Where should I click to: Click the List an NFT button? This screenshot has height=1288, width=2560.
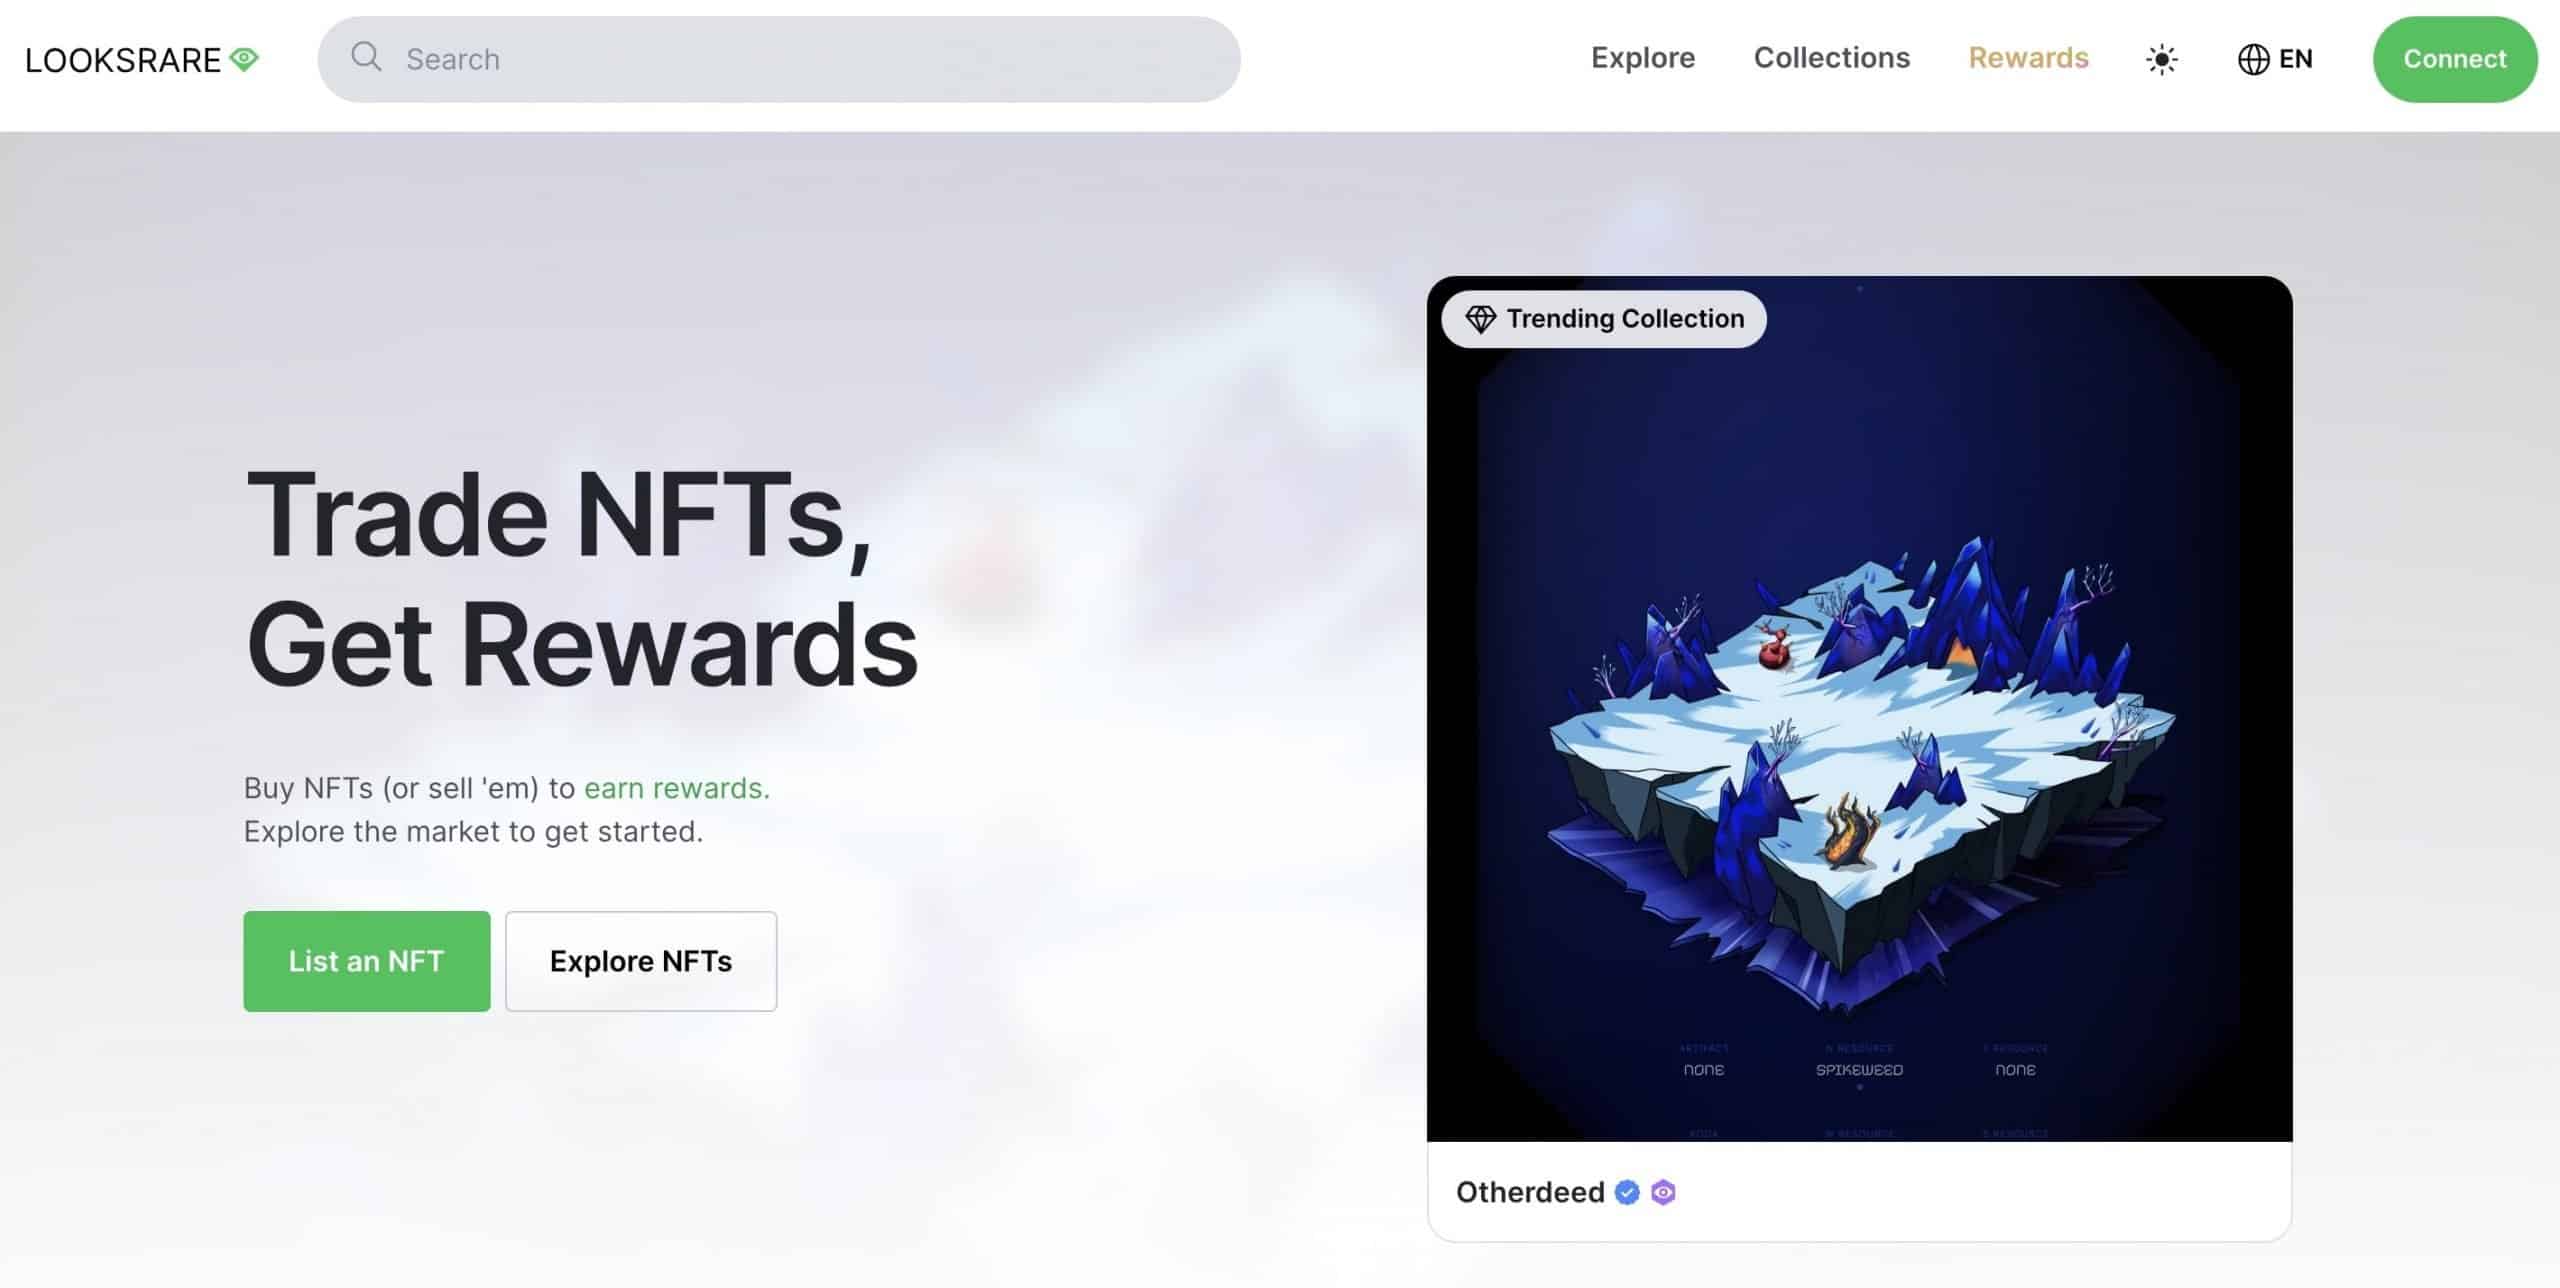366,959
